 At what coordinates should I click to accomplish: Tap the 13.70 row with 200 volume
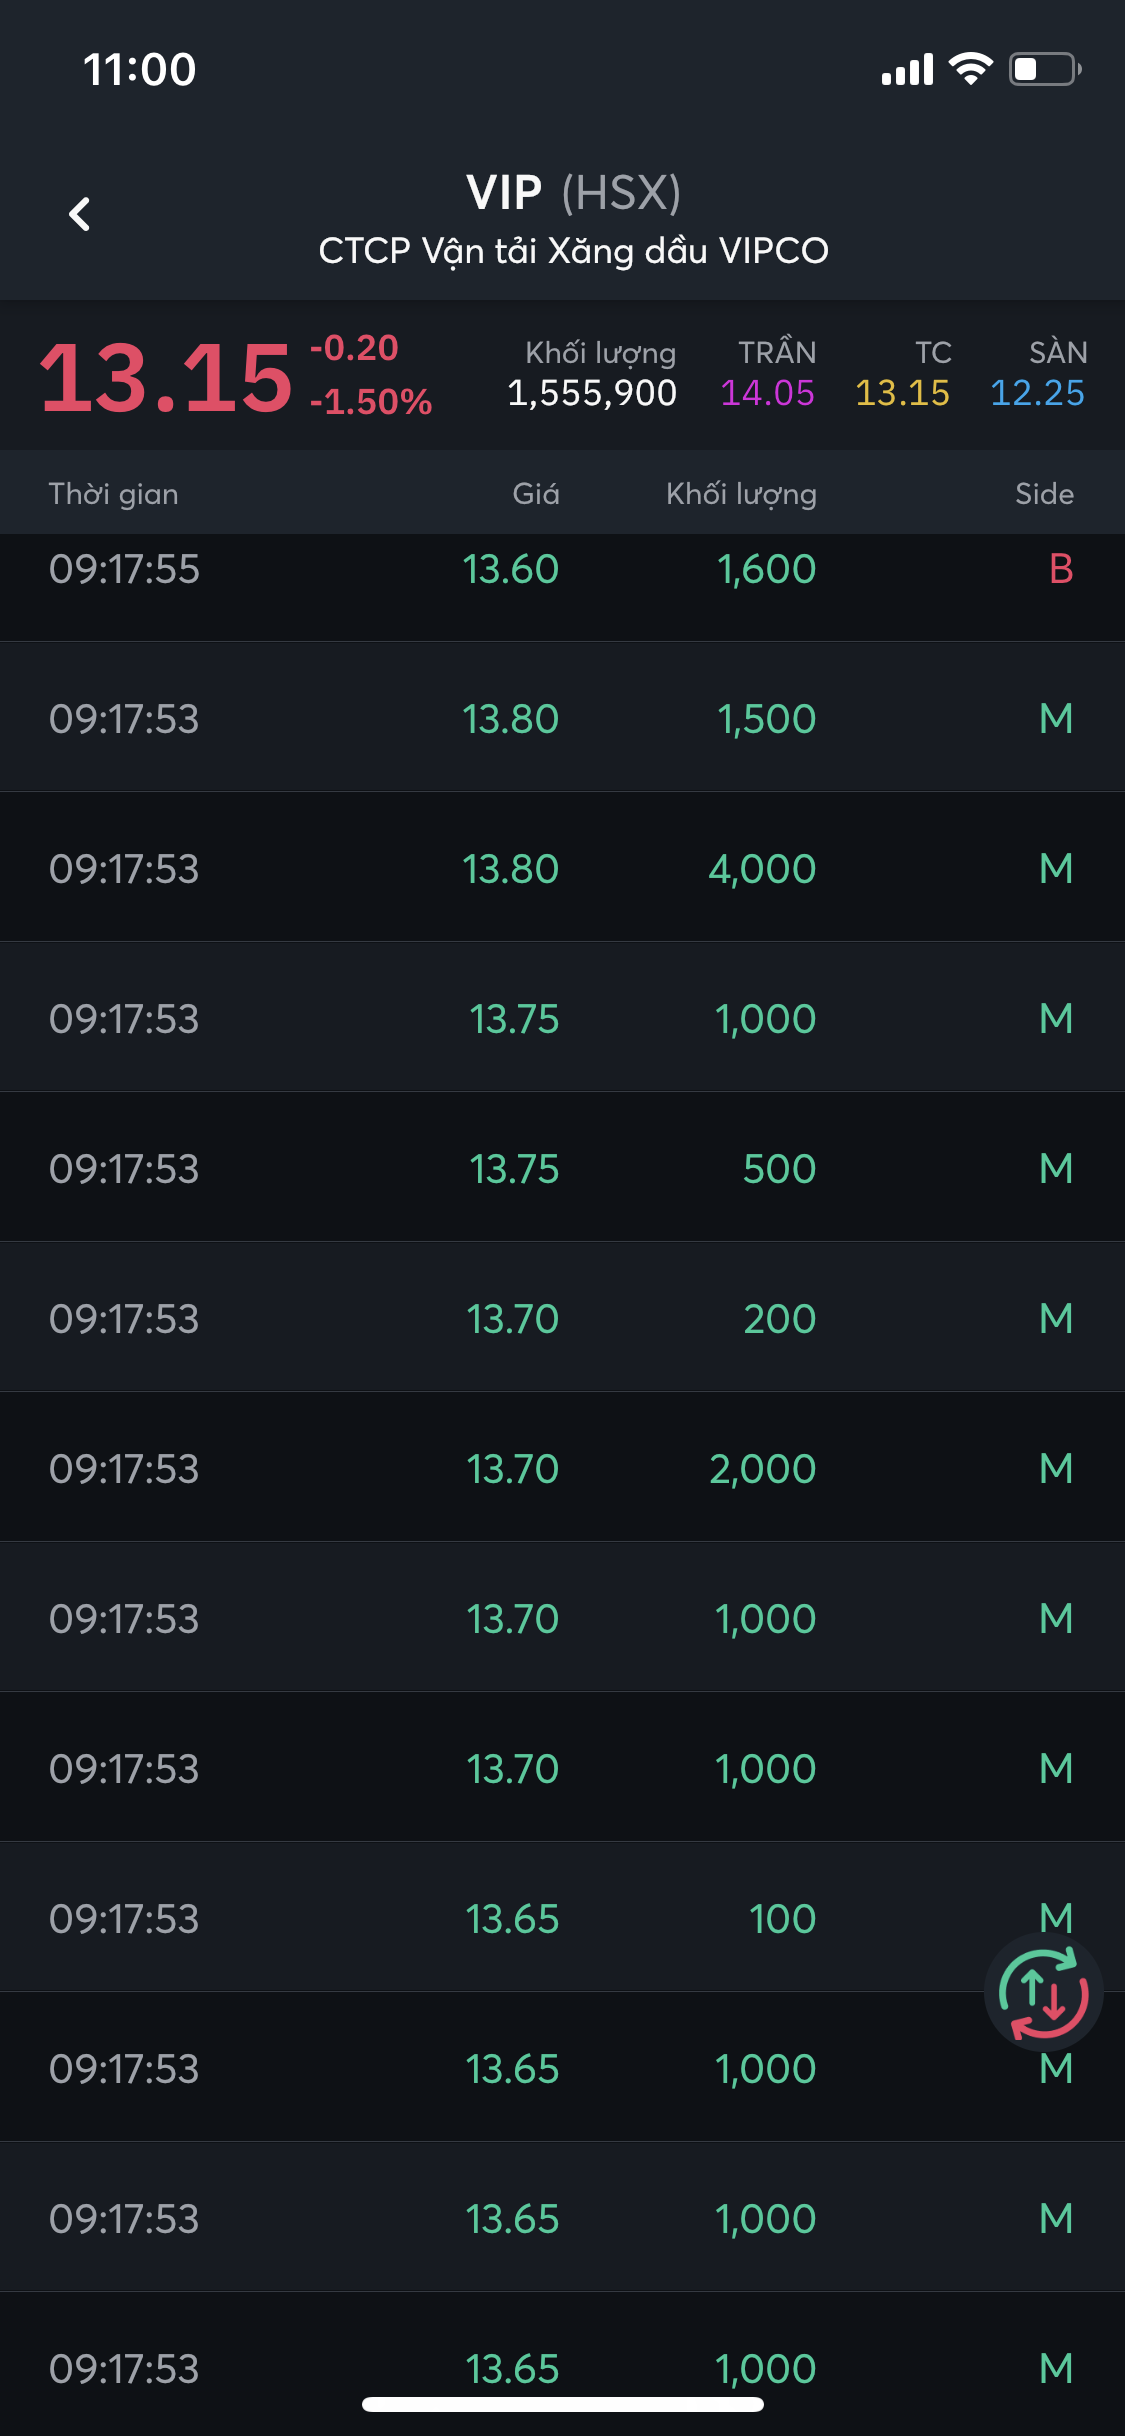tap(562, 1318)
